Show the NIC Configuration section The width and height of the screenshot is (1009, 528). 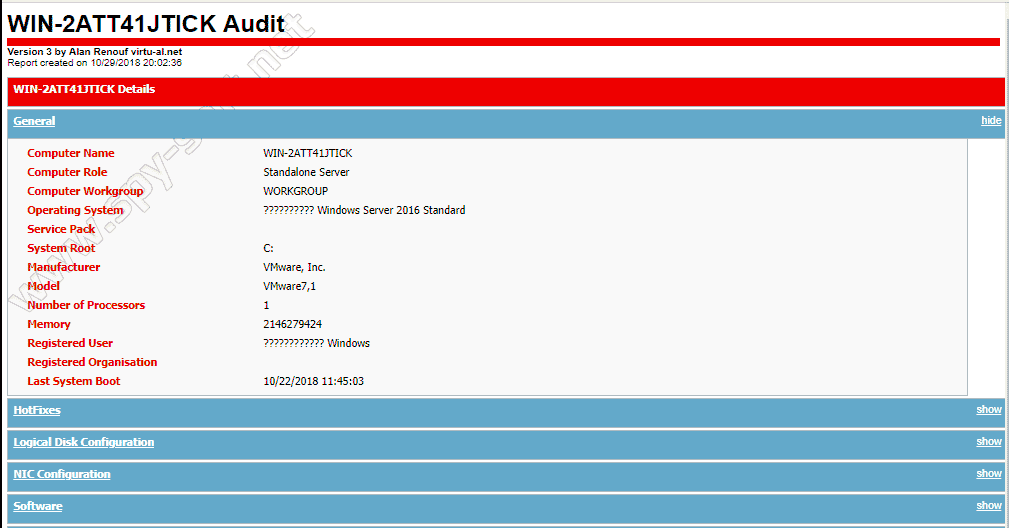coord(988,474)
